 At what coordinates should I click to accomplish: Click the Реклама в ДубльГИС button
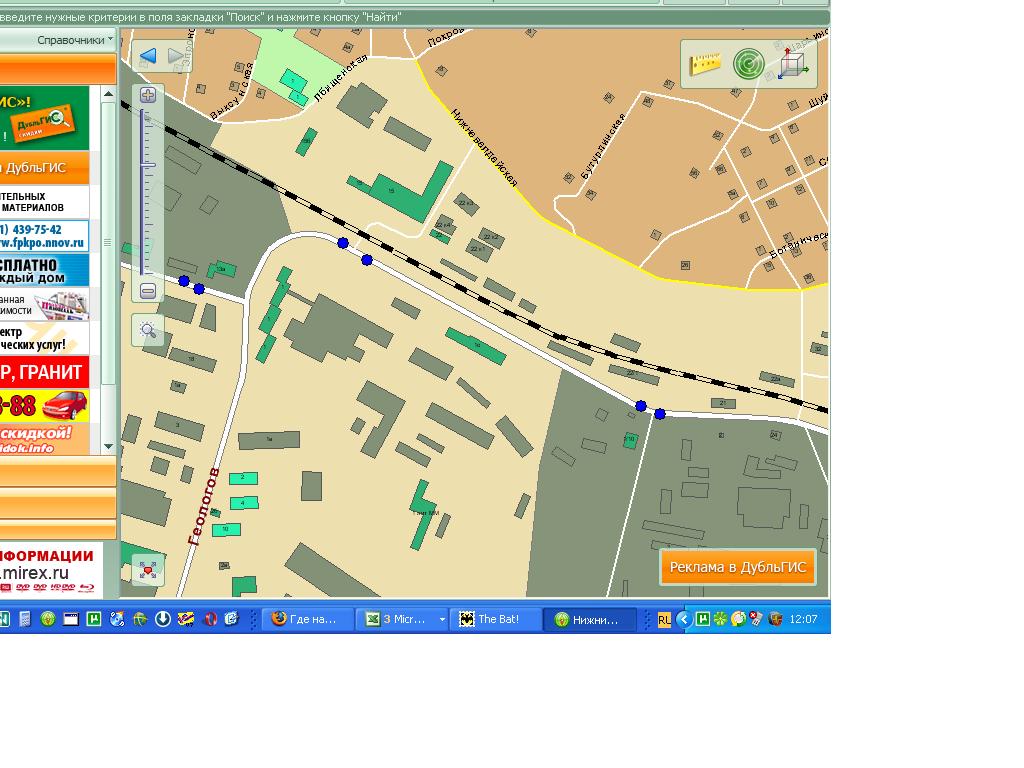pyautogui.click(x=737, y=567)
